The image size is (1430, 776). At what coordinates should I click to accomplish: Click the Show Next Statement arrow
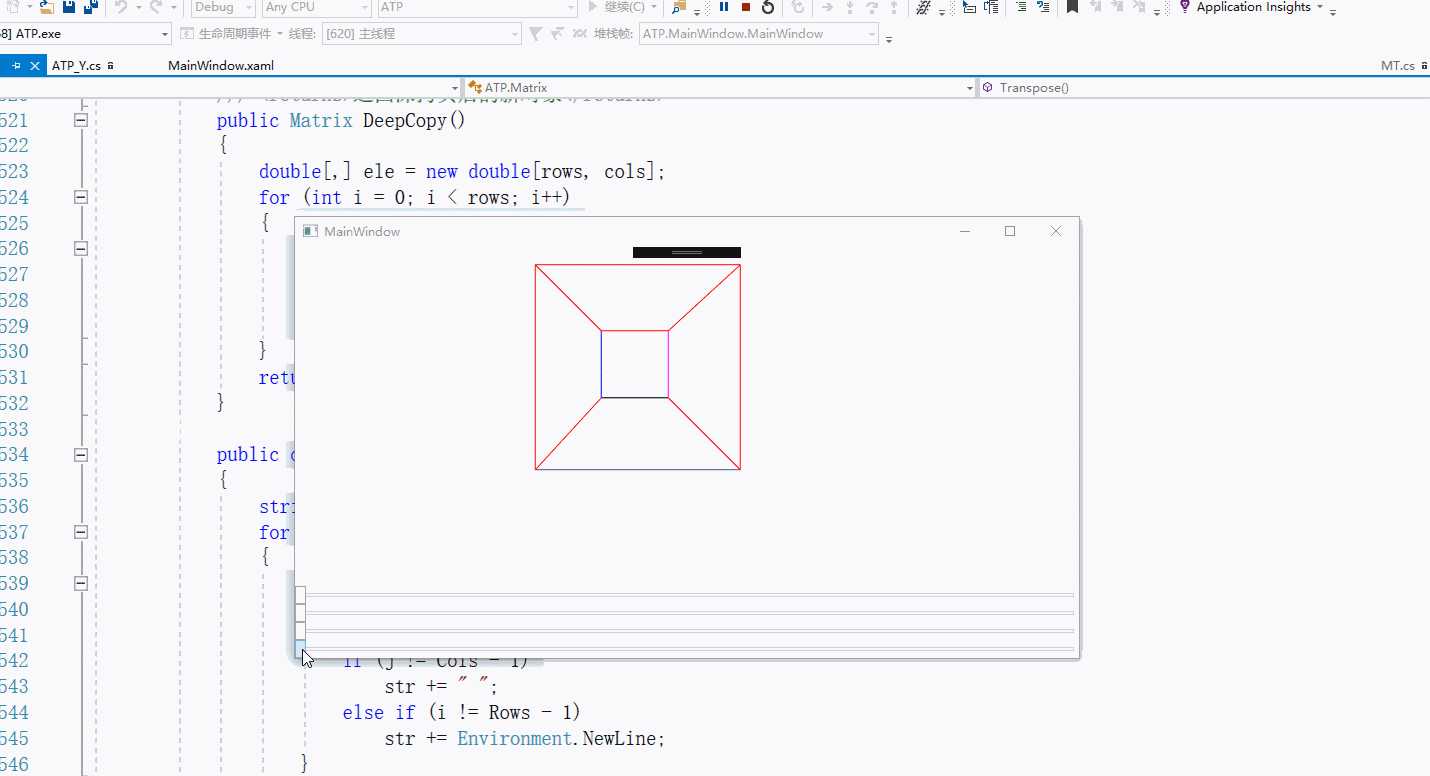pos(827,7)
